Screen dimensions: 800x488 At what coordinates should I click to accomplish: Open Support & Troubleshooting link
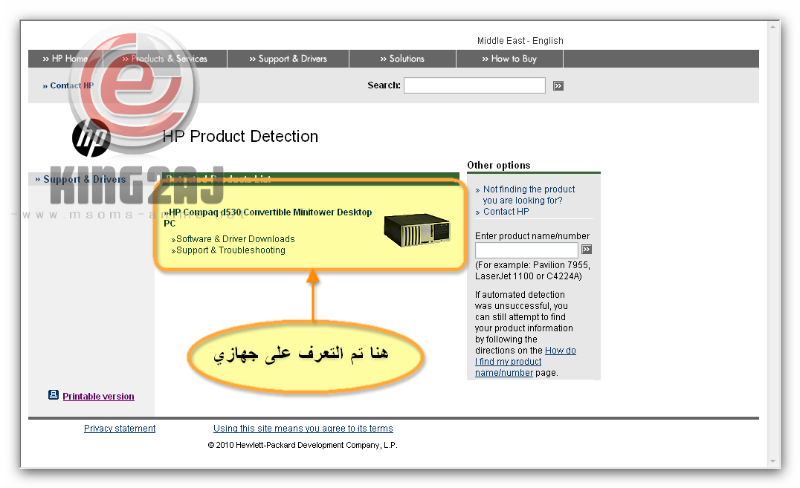click(x=230, y=250)
